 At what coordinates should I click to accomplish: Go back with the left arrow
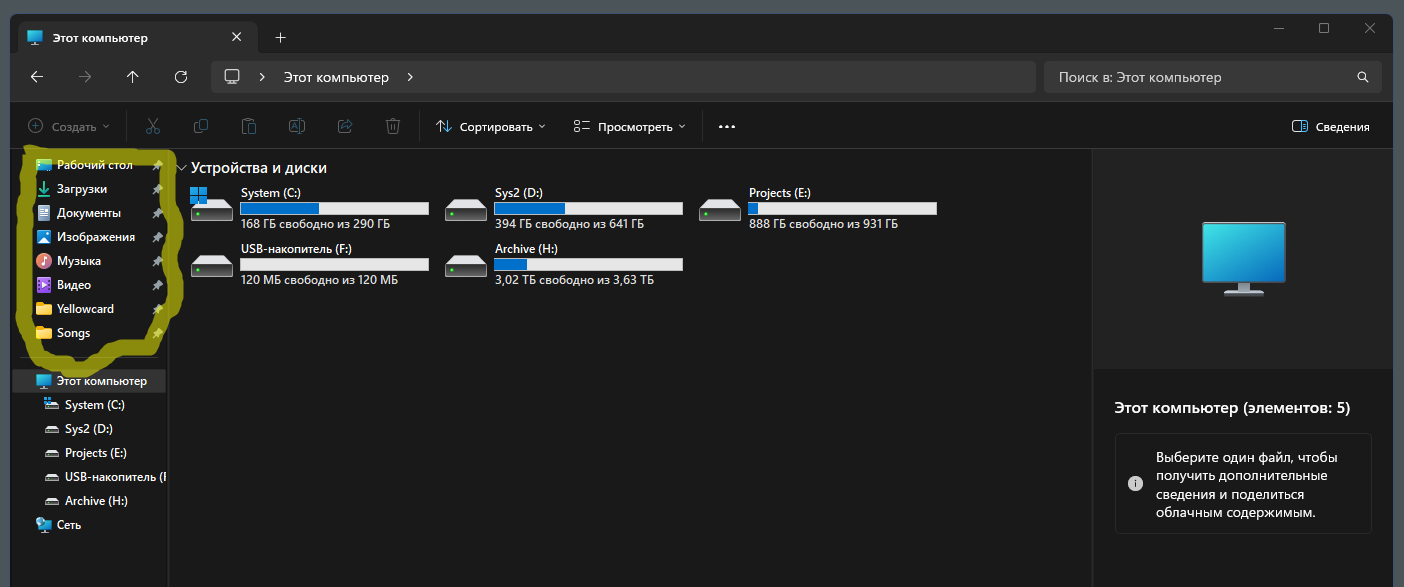pos(37,77)
